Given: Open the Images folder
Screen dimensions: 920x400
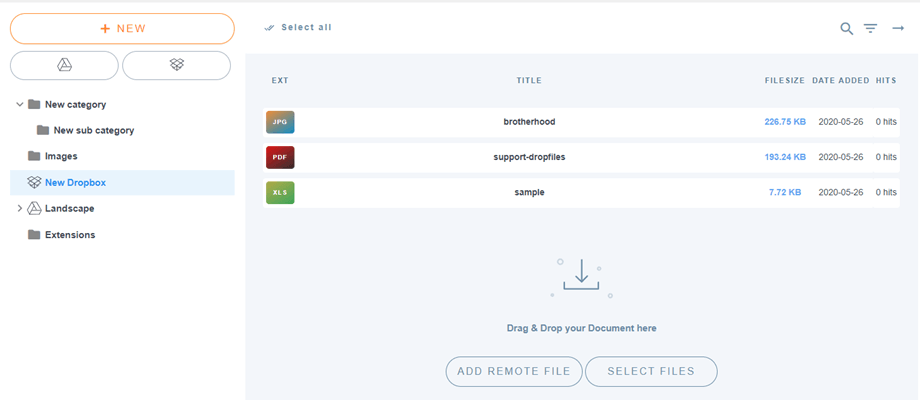Looking at the screenshot, I should (61, 156).
